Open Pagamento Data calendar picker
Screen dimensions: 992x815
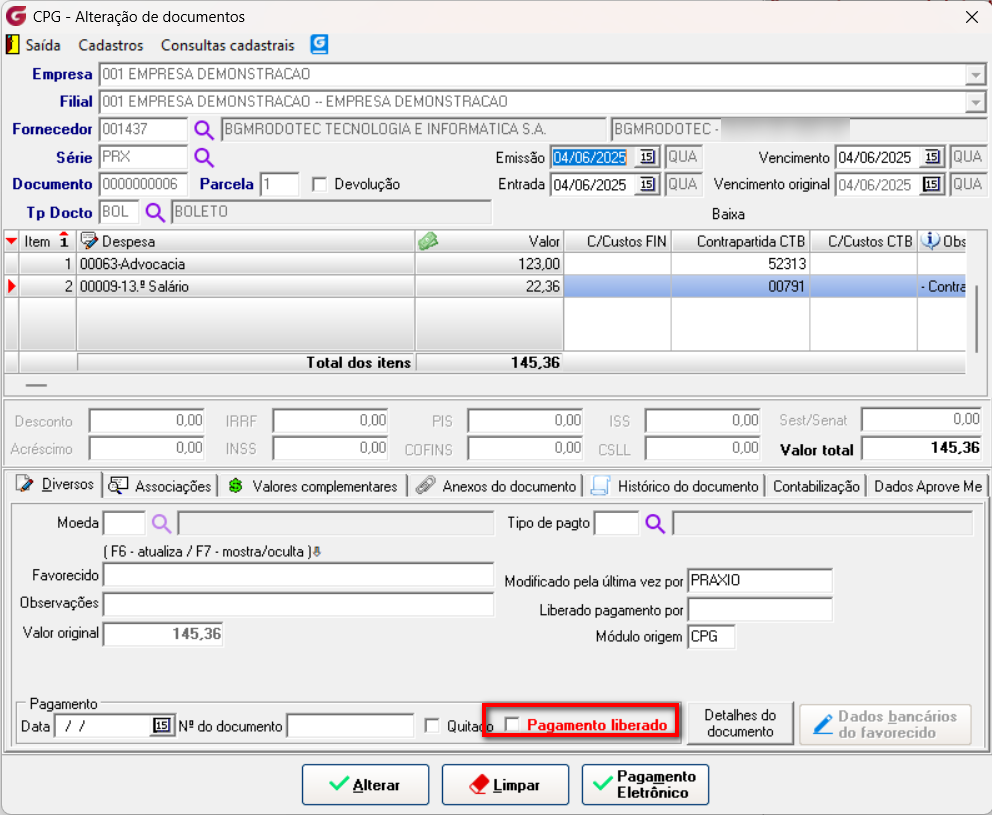pyautogui.click(x=161, y=725)
